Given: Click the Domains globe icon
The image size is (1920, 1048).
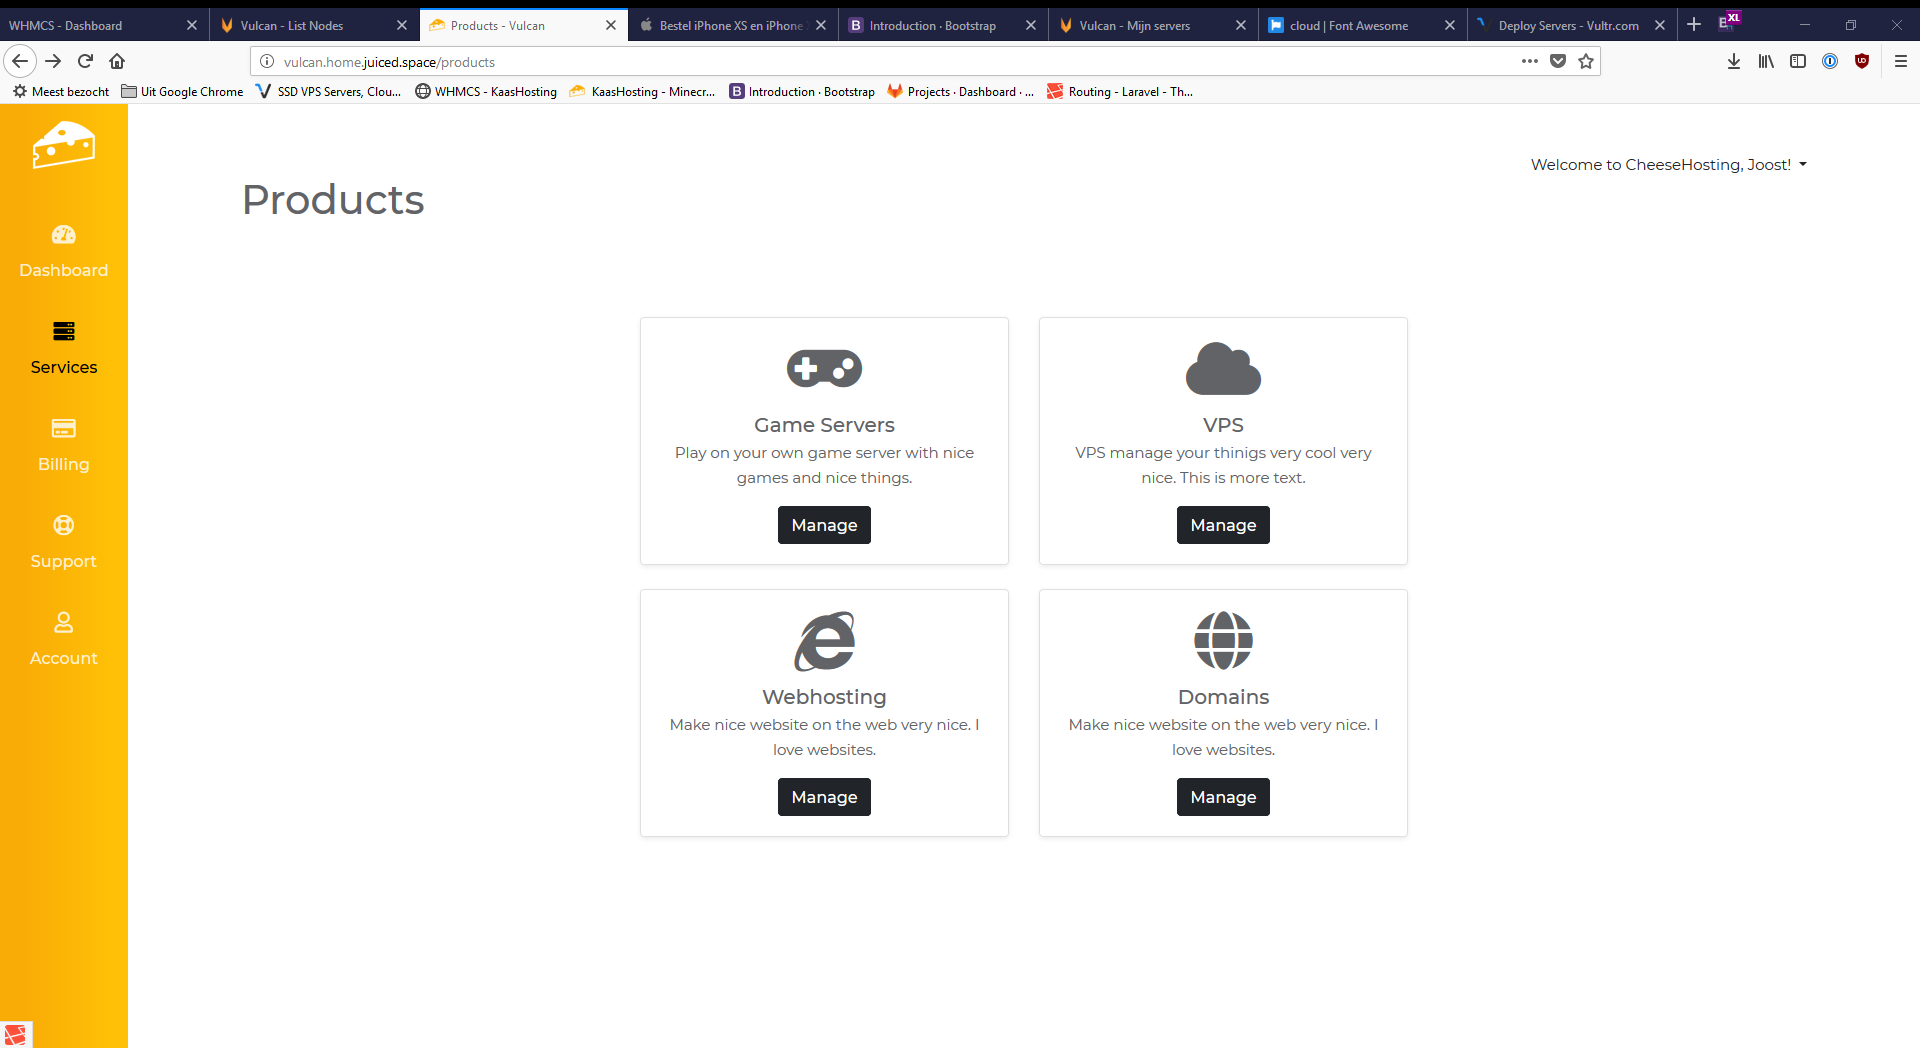Looking at the screenshot, I should point(1223,640).
